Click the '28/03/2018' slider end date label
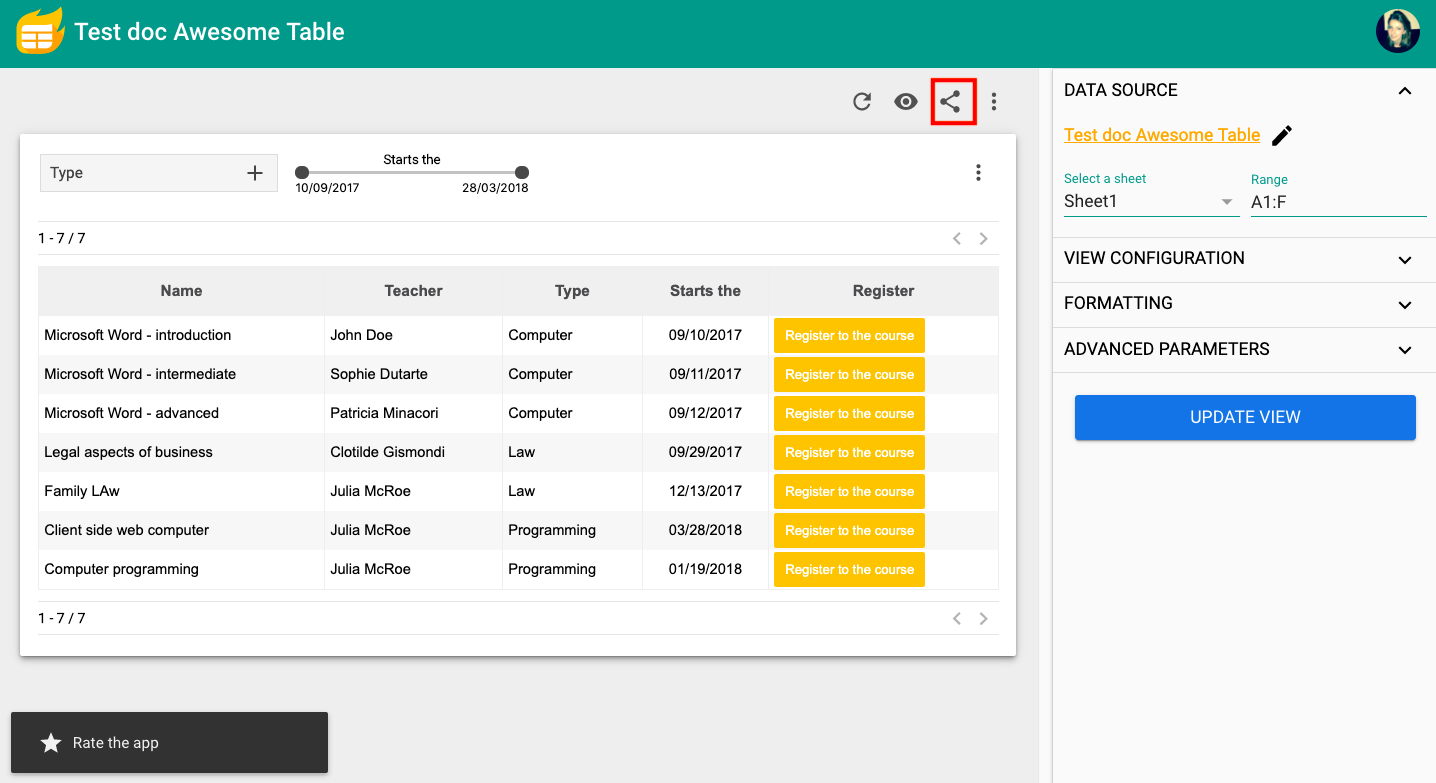The image size is (1436, 783). 495,188
